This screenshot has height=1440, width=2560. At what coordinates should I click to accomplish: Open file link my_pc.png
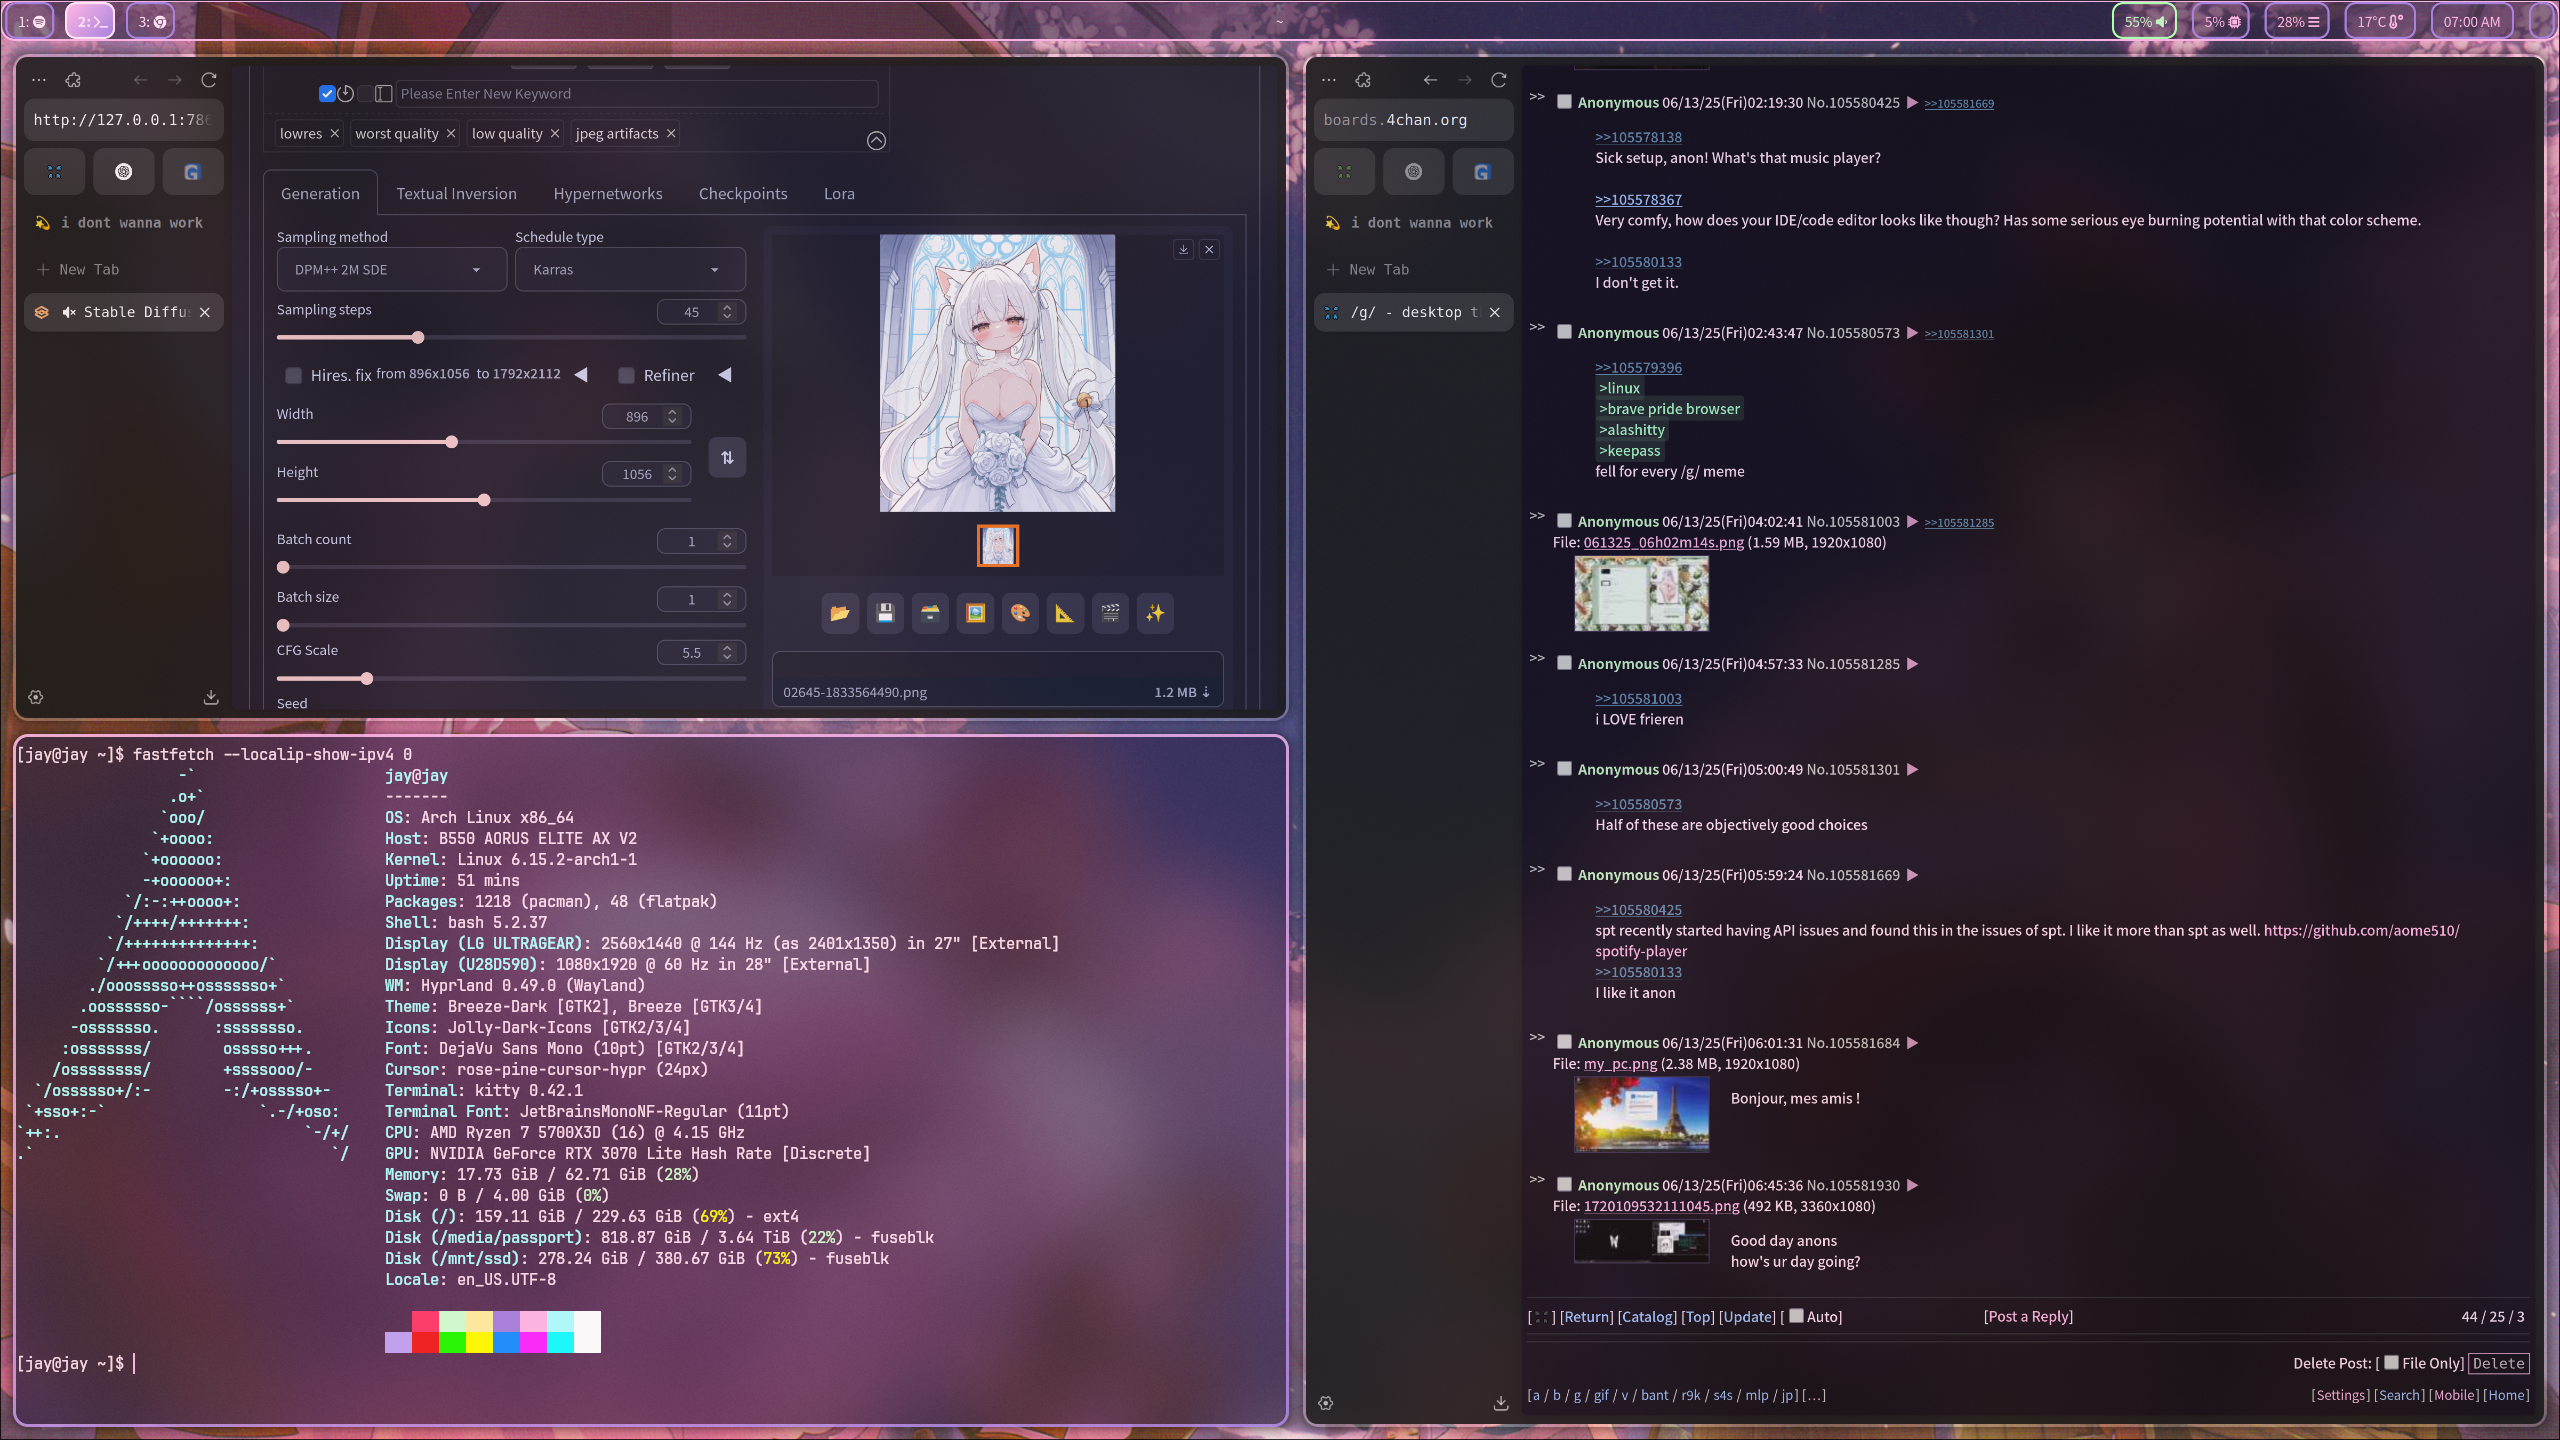pos(1620,1064)
